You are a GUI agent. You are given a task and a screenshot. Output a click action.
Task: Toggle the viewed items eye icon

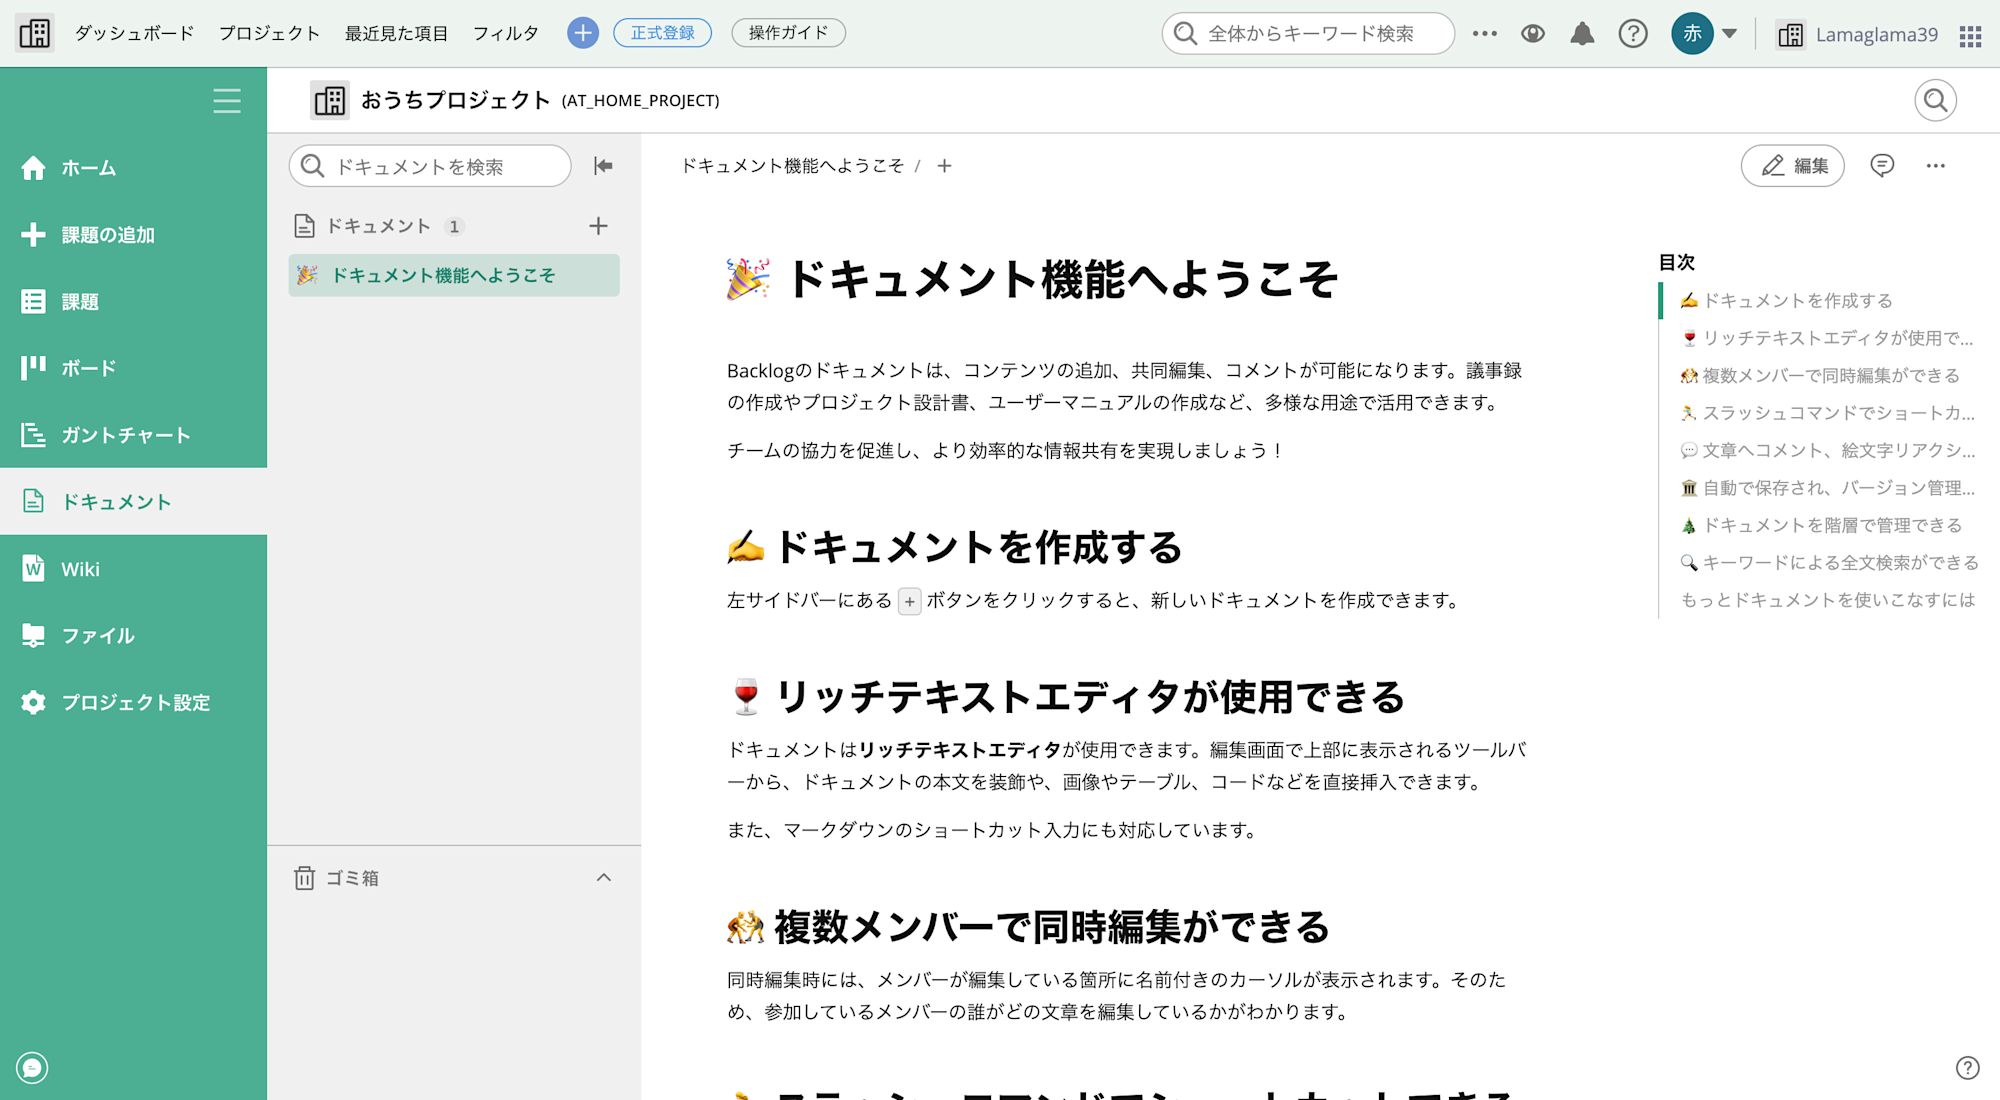tap(1532, 33)
